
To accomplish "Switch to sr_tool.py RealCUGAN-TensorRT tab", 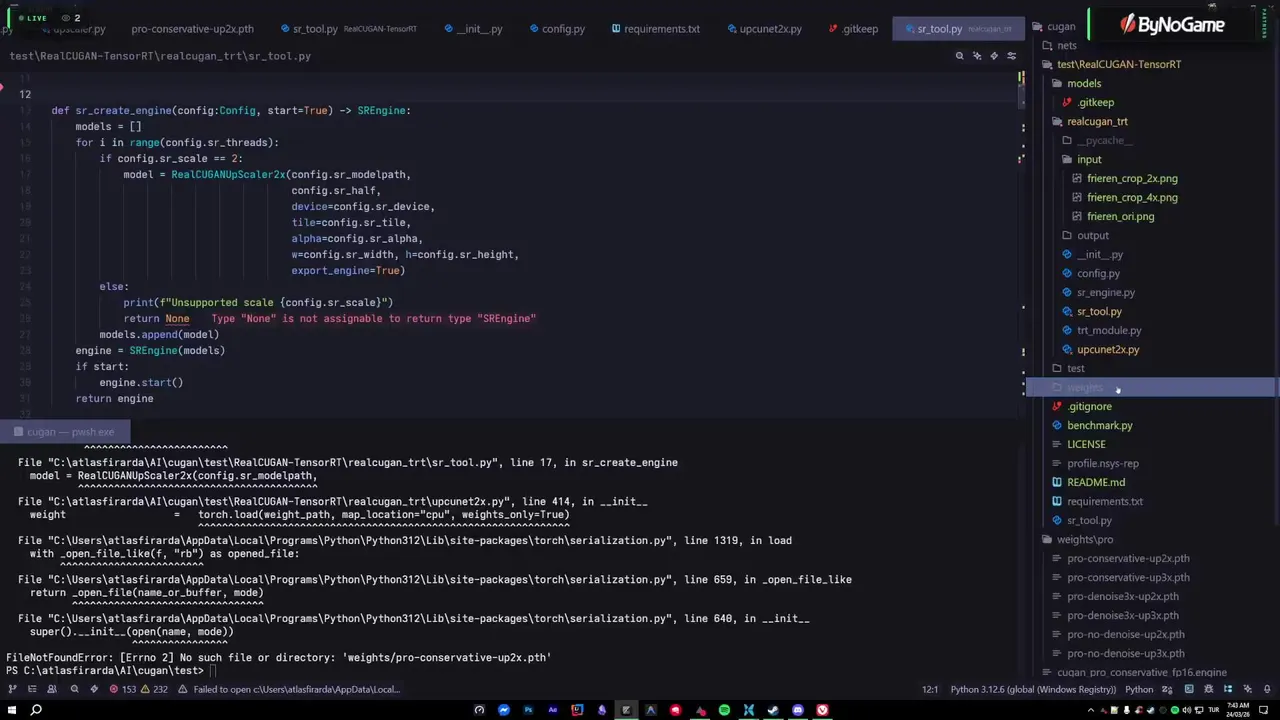I will pyautogui.click(x=348, y=29).
